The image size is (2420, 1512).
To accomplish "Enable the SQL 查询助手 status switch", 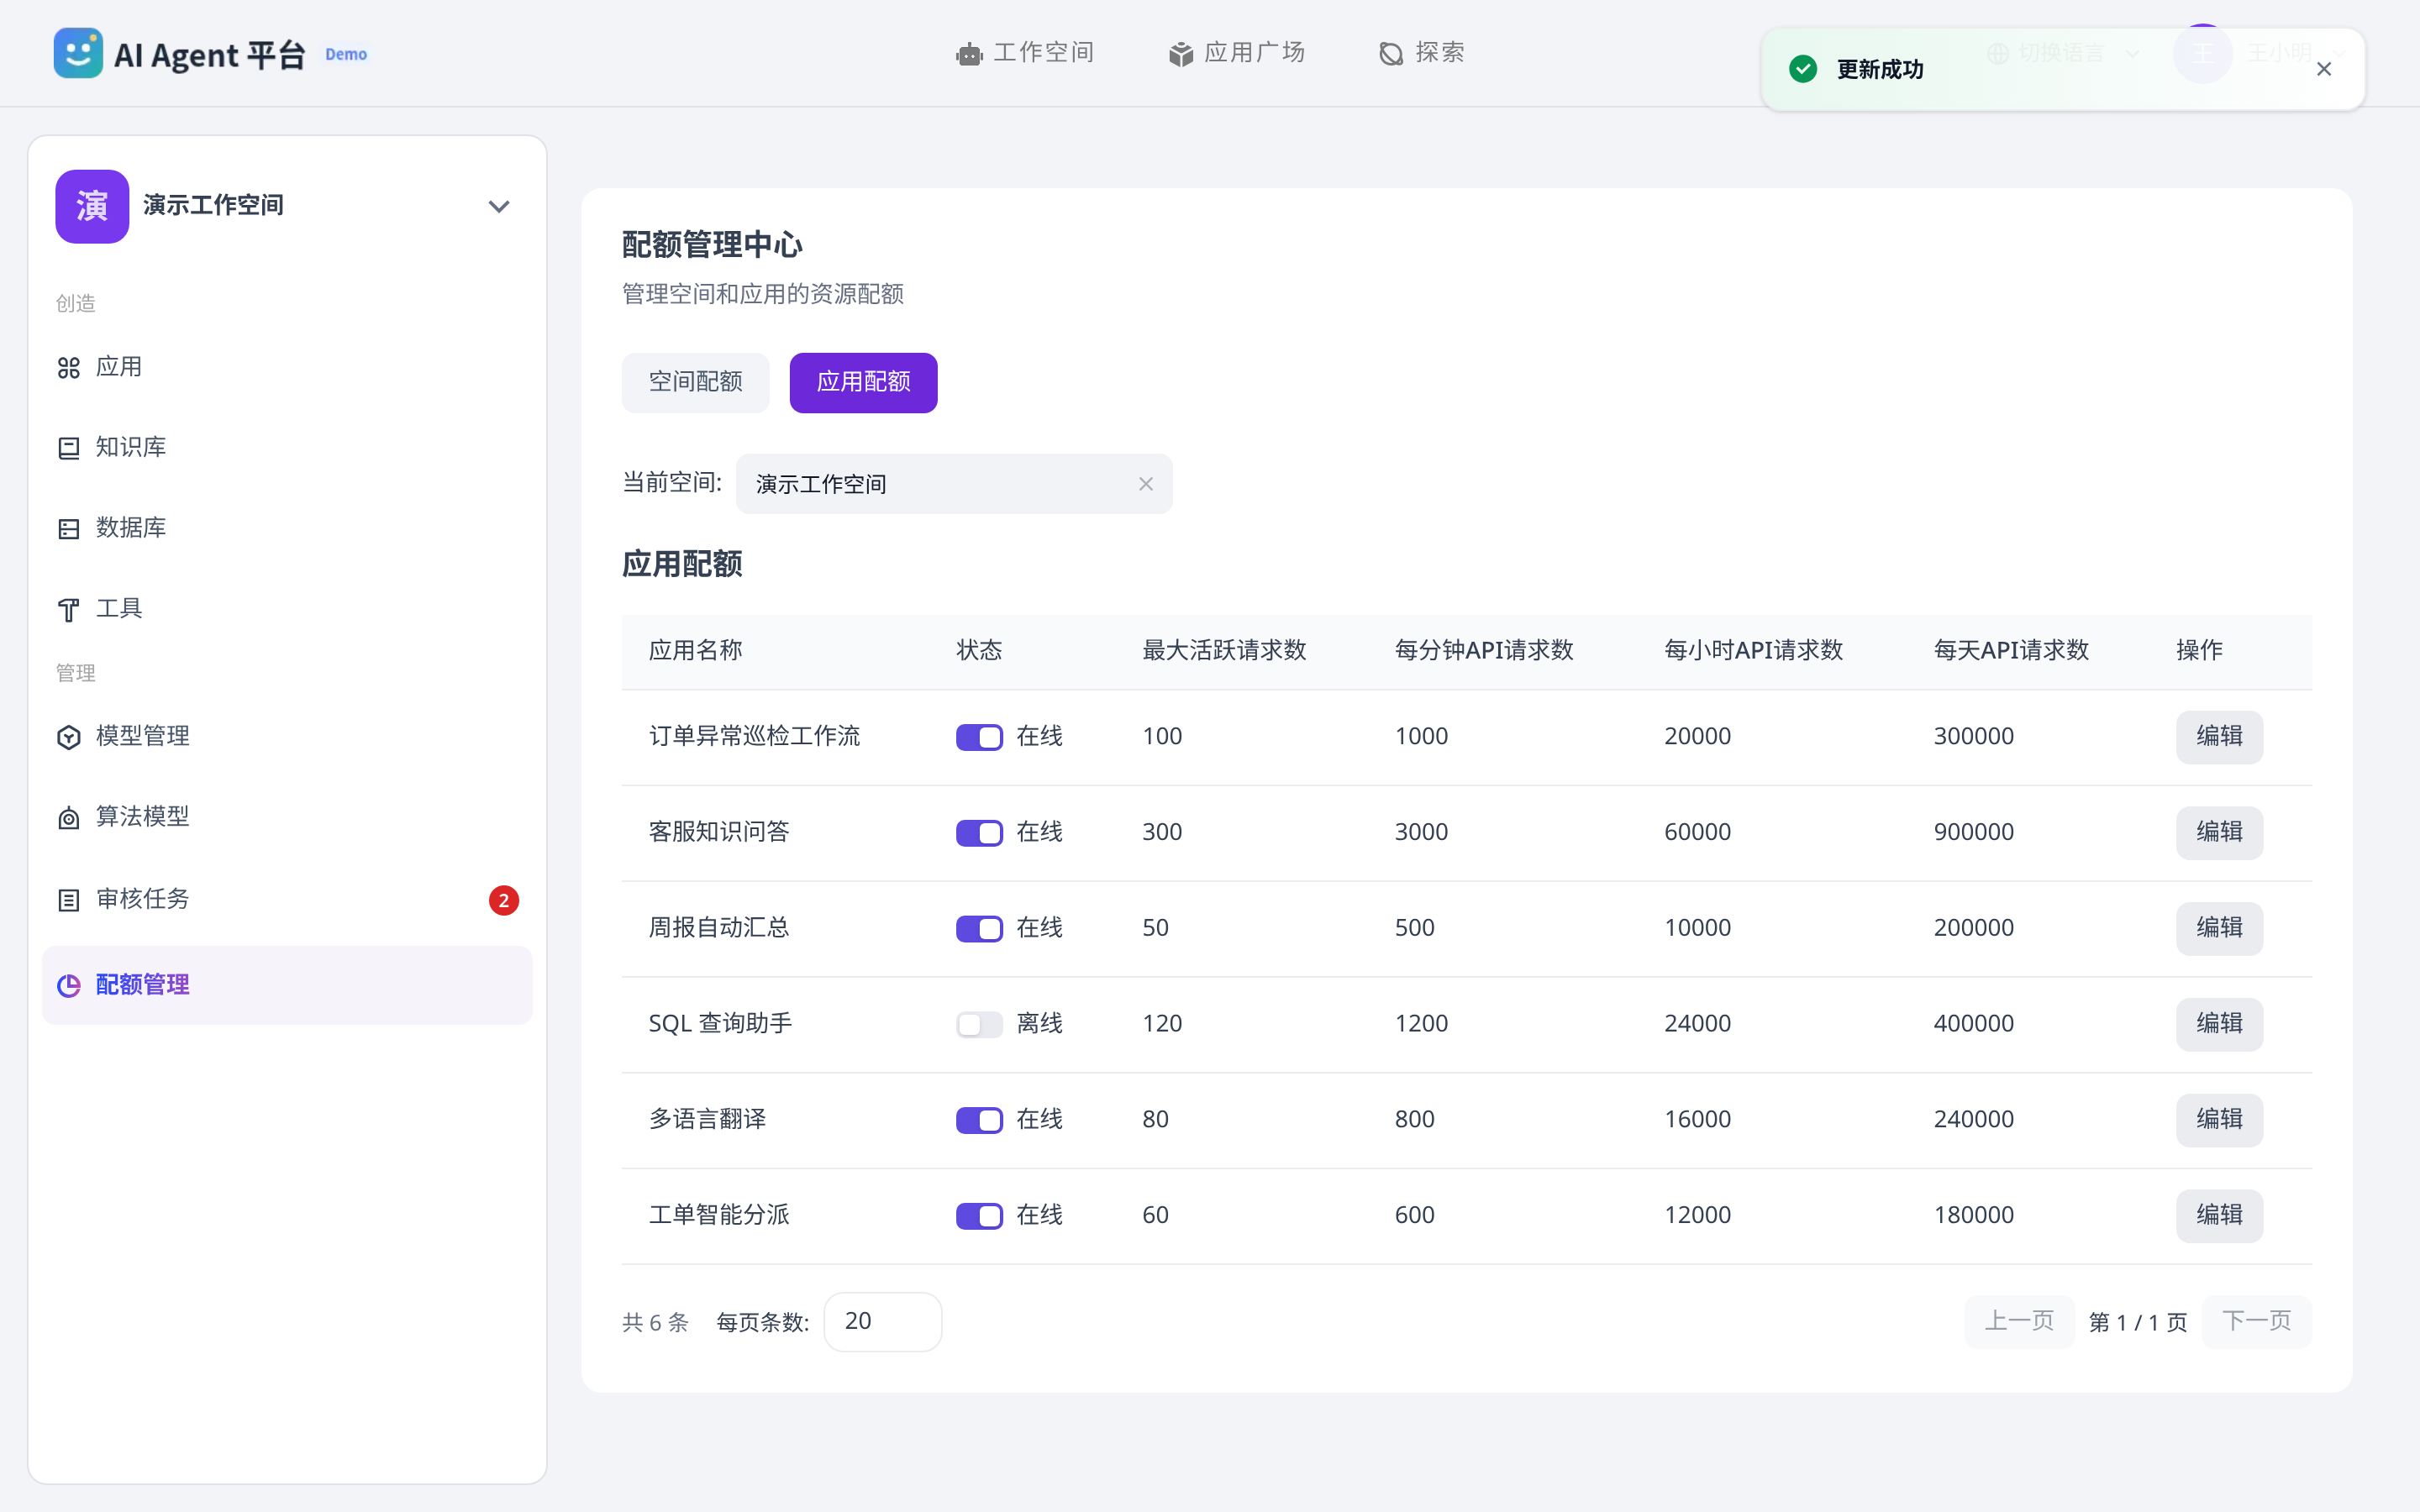I will pyautogui.click(x=979, y=1024).
